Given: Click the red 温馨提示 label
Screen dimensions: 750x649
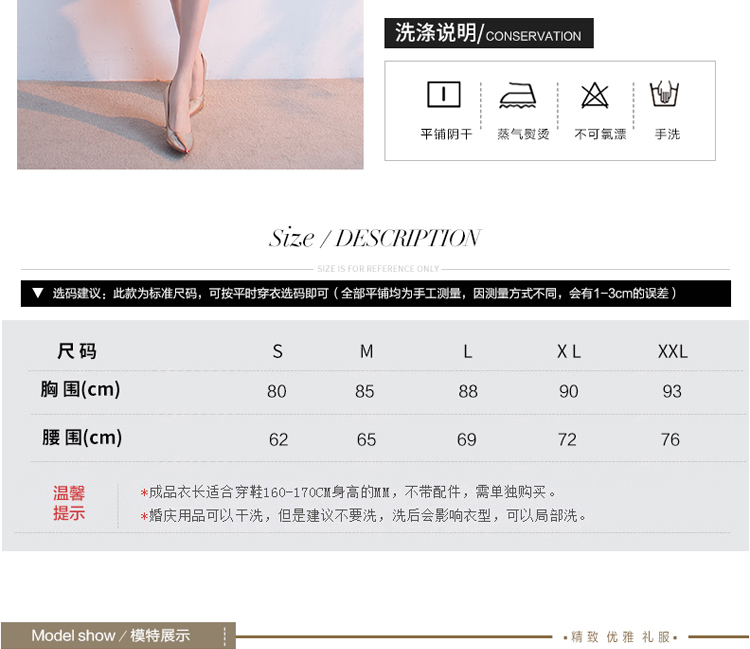Looking at the screenshot, I should (69, 503).
